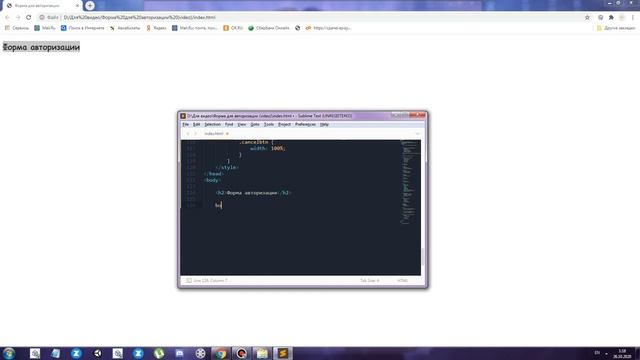Viewport: 640px width, 360px height.
Task: Open the Tab Size setting in the status bar
Action: click(370, 281)
